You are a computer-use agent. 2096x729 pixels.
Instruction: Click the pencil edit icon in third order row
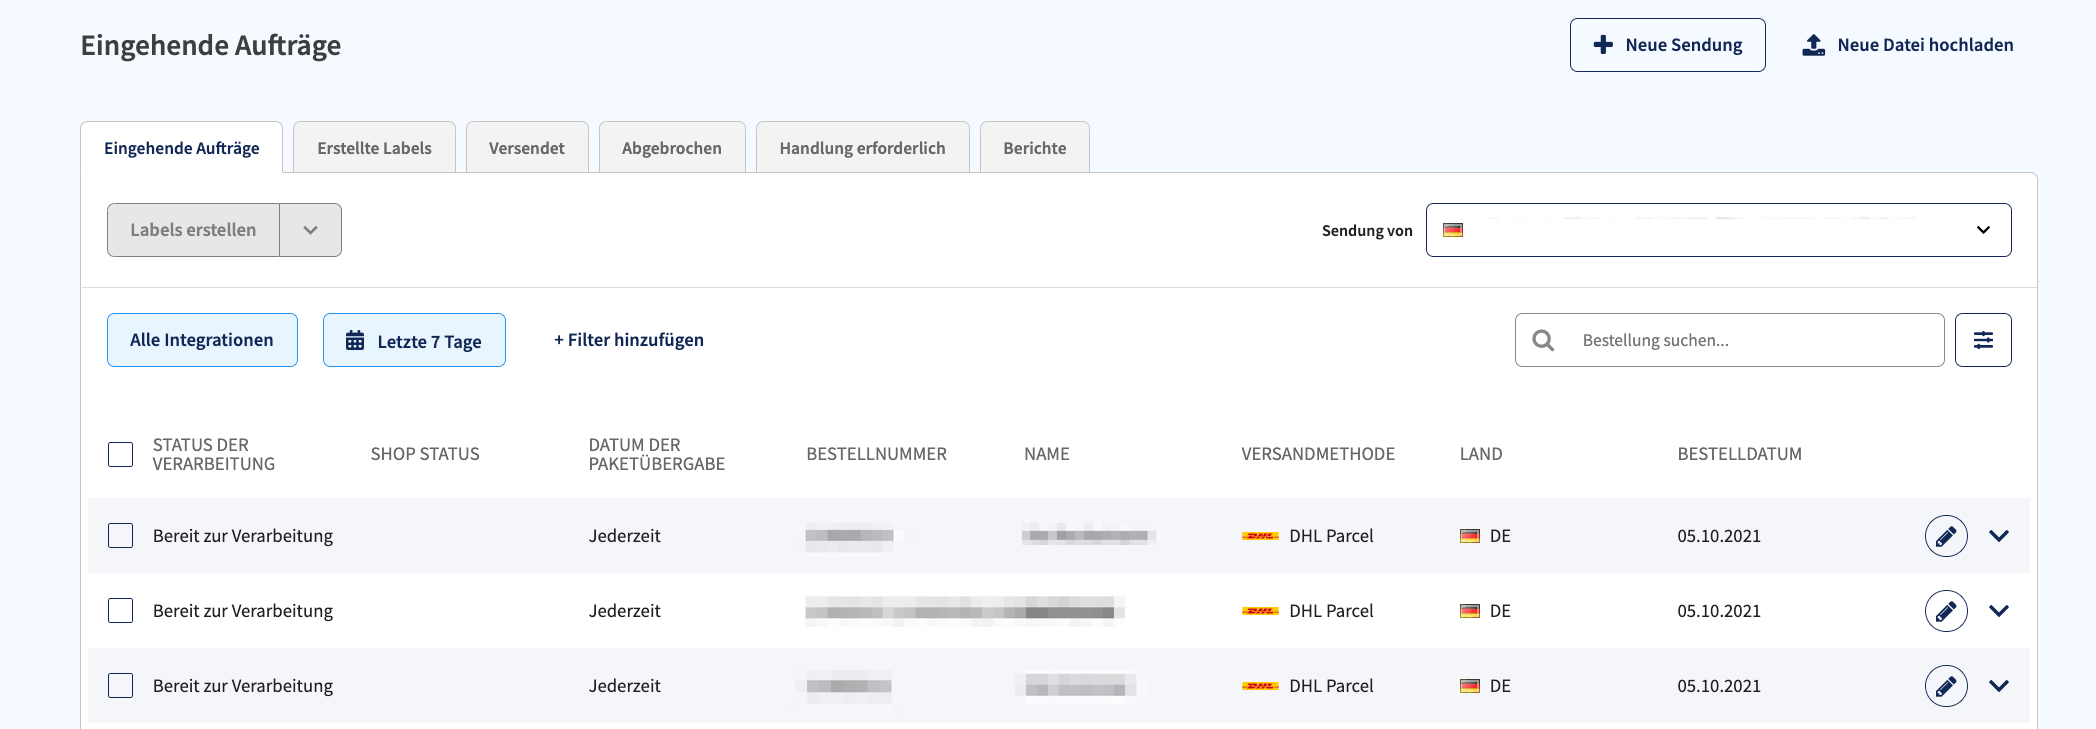[x=1946, y=686]
